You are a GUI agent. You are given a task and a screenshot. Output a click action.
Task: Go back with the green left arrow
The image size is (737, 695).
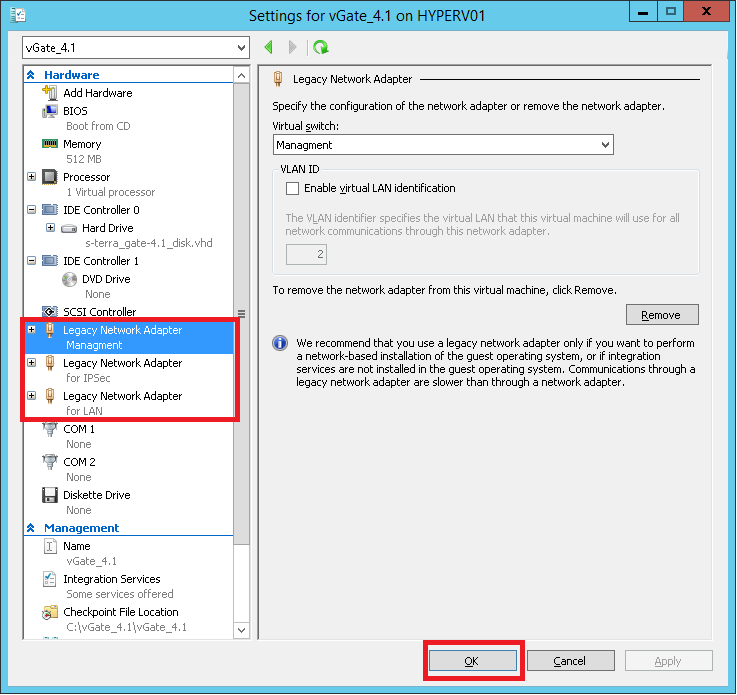click(269, 47)
